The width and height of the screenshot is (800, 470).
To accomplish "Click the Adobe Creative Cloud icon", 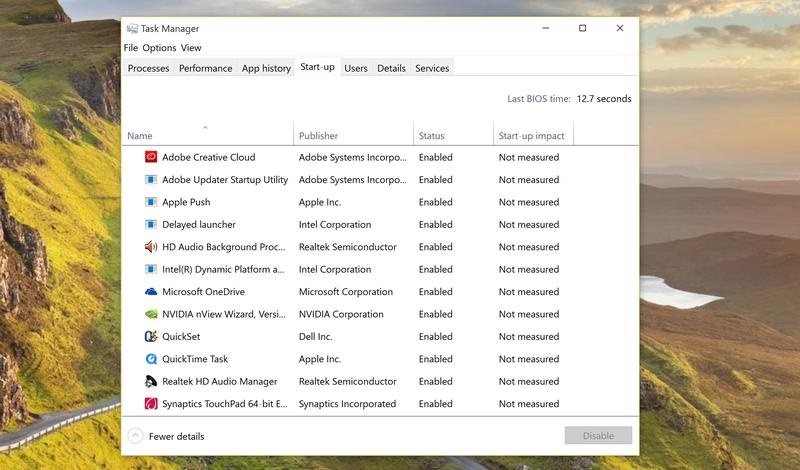I will click(151, 157).
